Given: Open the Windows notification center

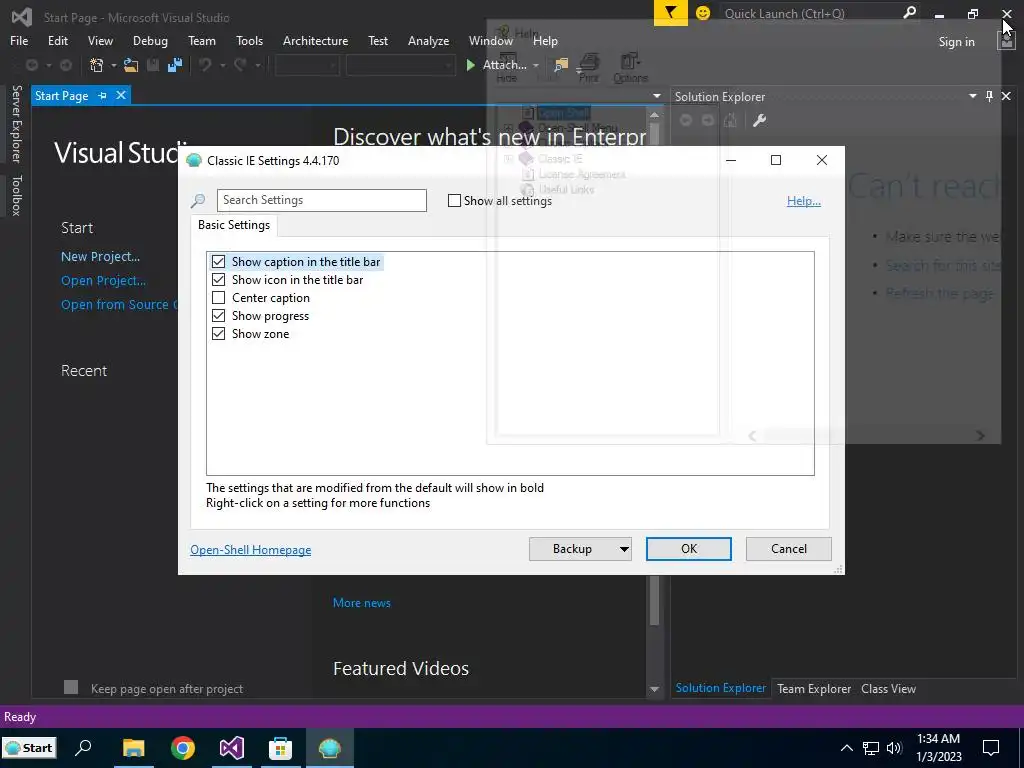Looking at the screenshot, I should pos(991,748).
